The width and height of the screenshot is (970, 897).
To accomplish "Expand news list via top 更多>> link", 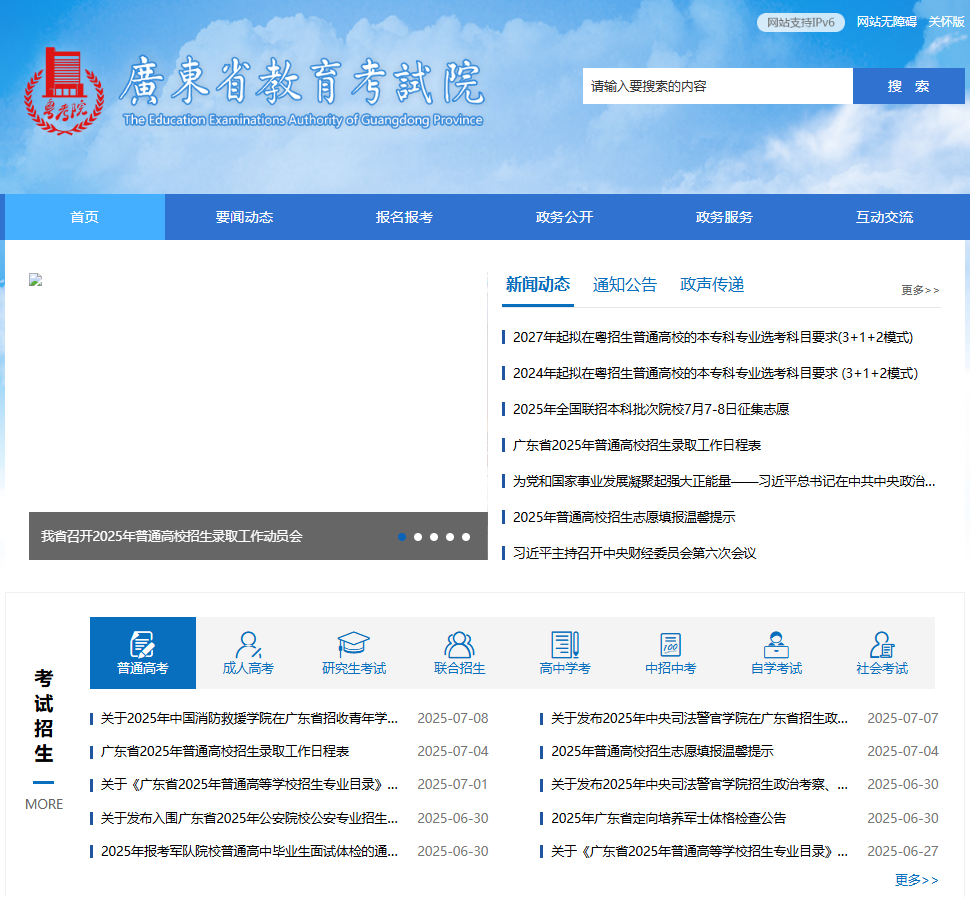I will 920,290.
